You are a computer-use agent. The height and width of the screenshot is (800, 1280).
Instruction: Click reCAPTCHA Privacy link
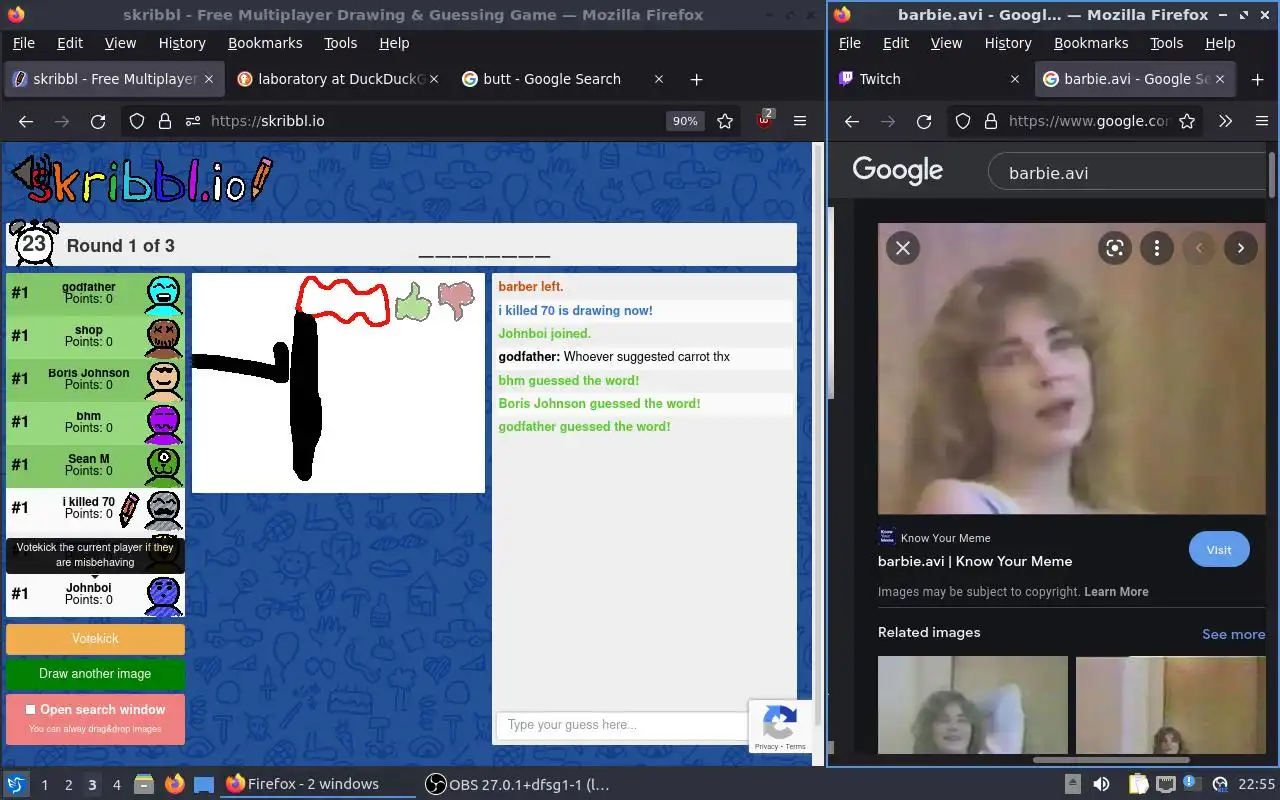click(766, 747)
